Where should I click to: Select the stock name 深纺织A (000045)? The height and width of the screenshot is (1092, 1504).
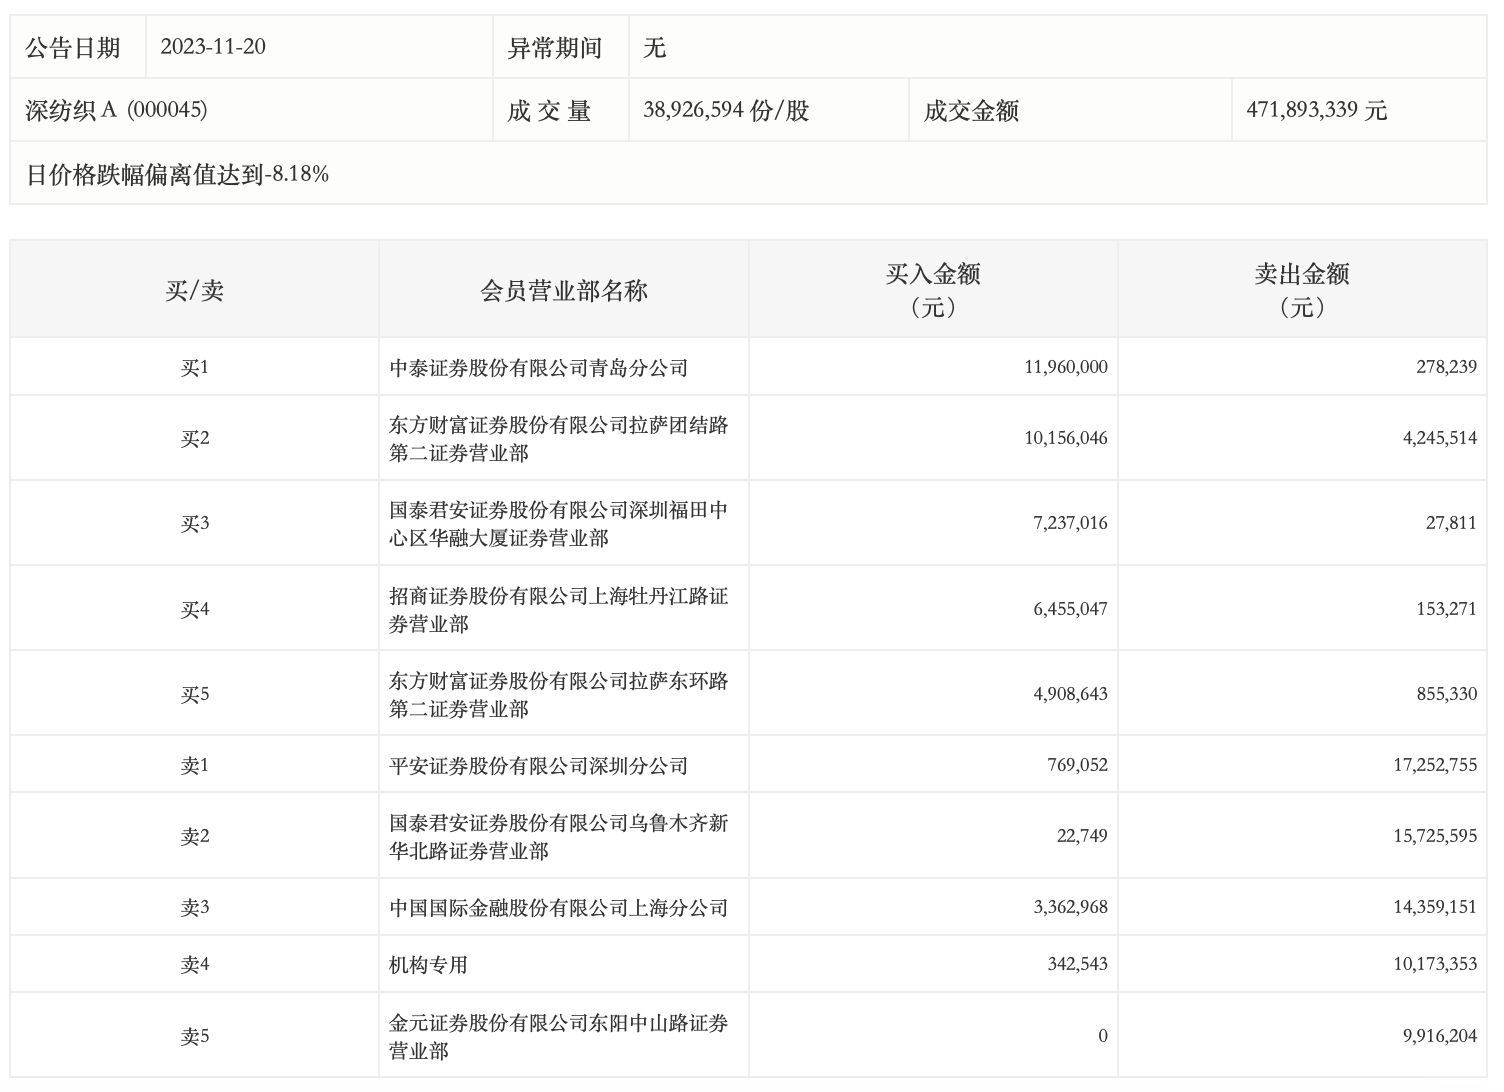coord(116,110)
